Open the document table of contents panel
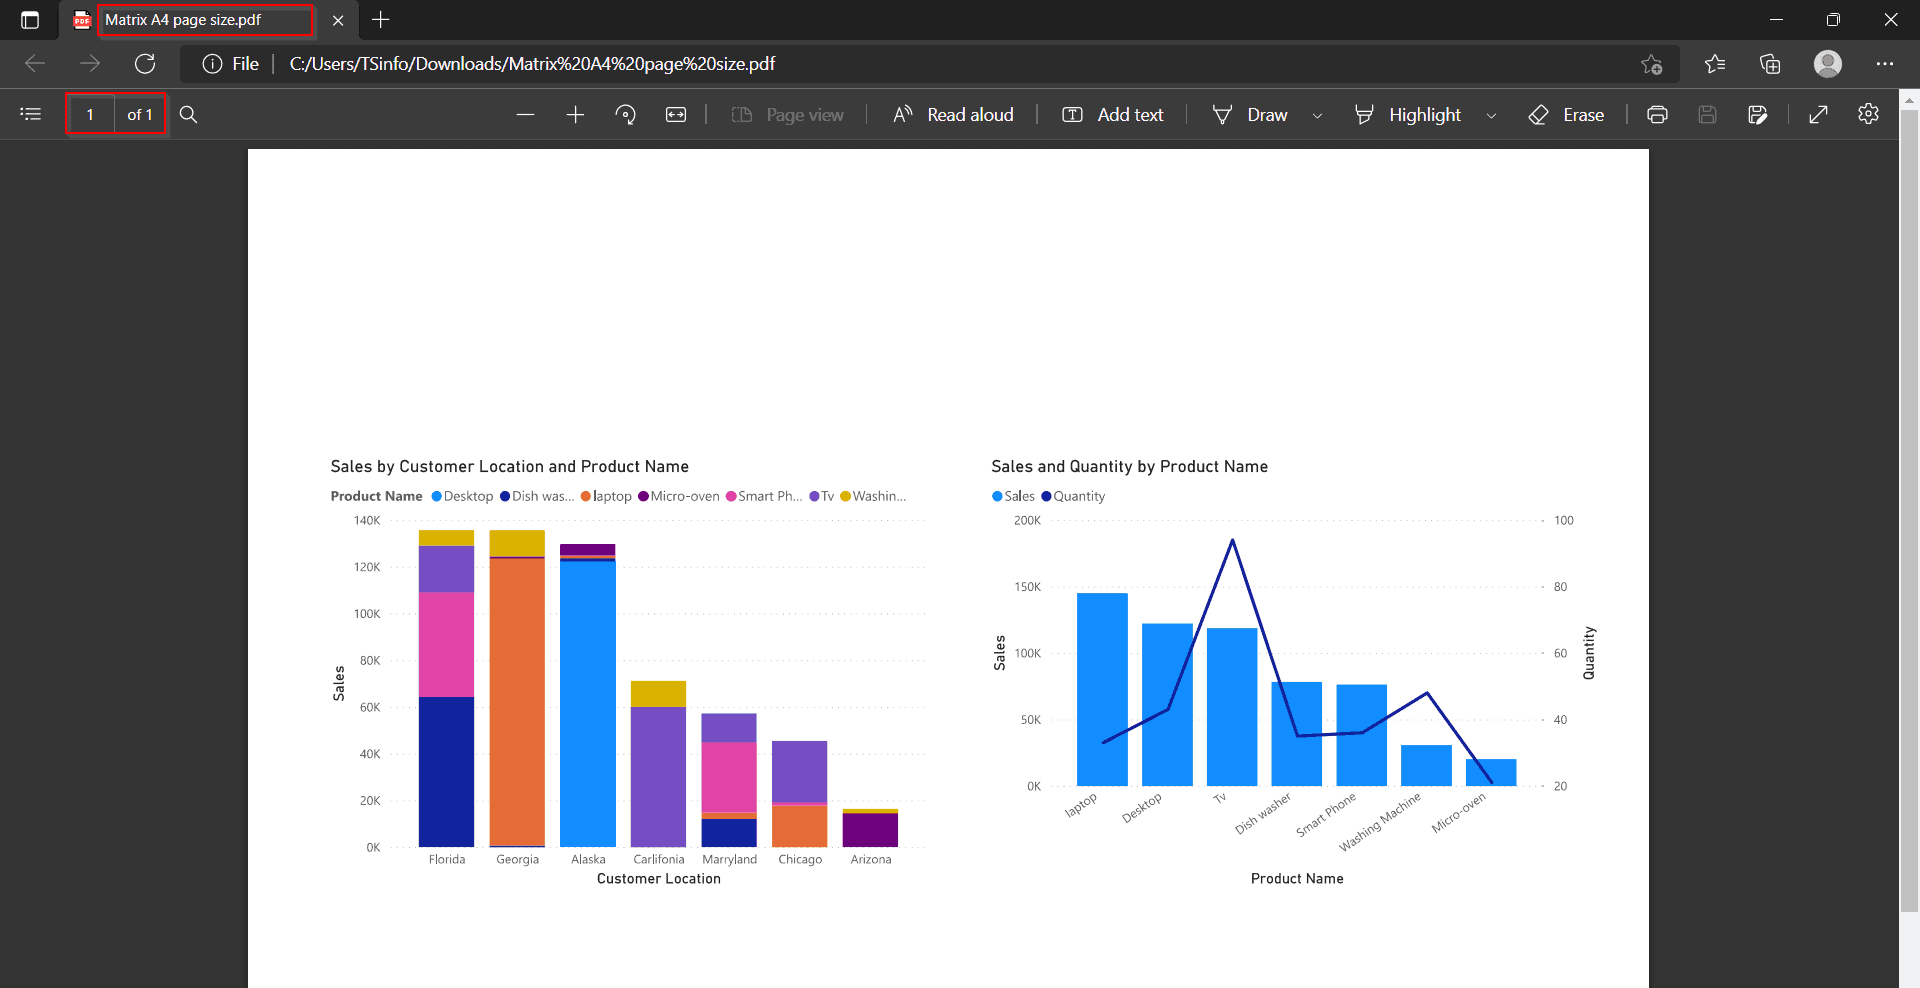 click(x=30, y=114)
